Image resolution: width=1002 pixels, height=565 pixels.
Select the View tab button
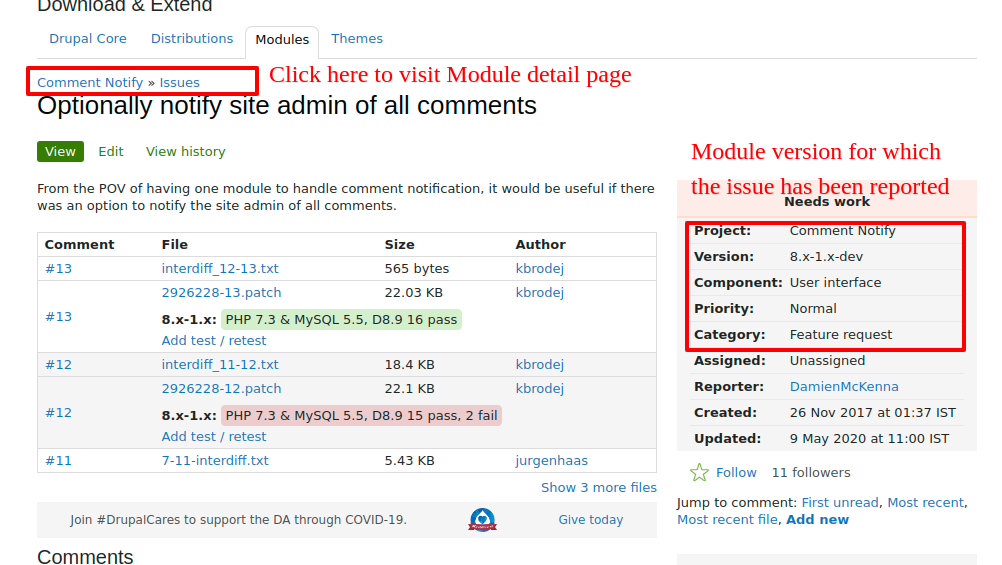60,151
